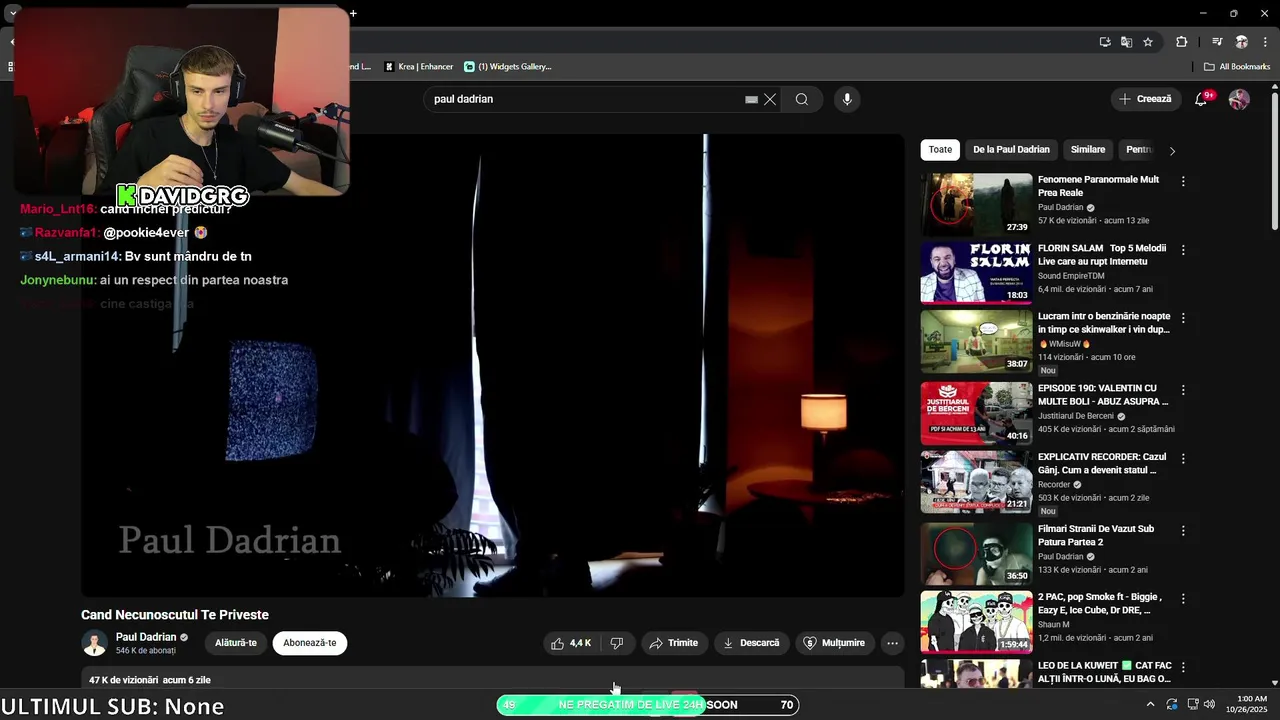Open the Krea | Enhancer bookmark
This screenshot has width=1280, height=720.
(419, 67)
